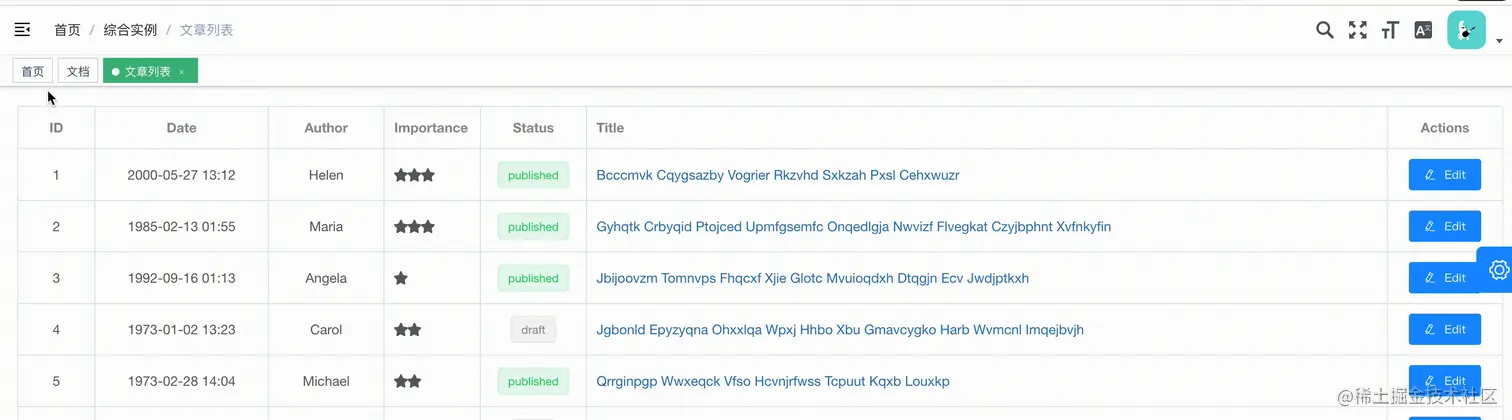Open the article titled Bcccmvk Cqygsazby Vogrier
This screenshot has width=1512, height=420.
tap(778, 175)
